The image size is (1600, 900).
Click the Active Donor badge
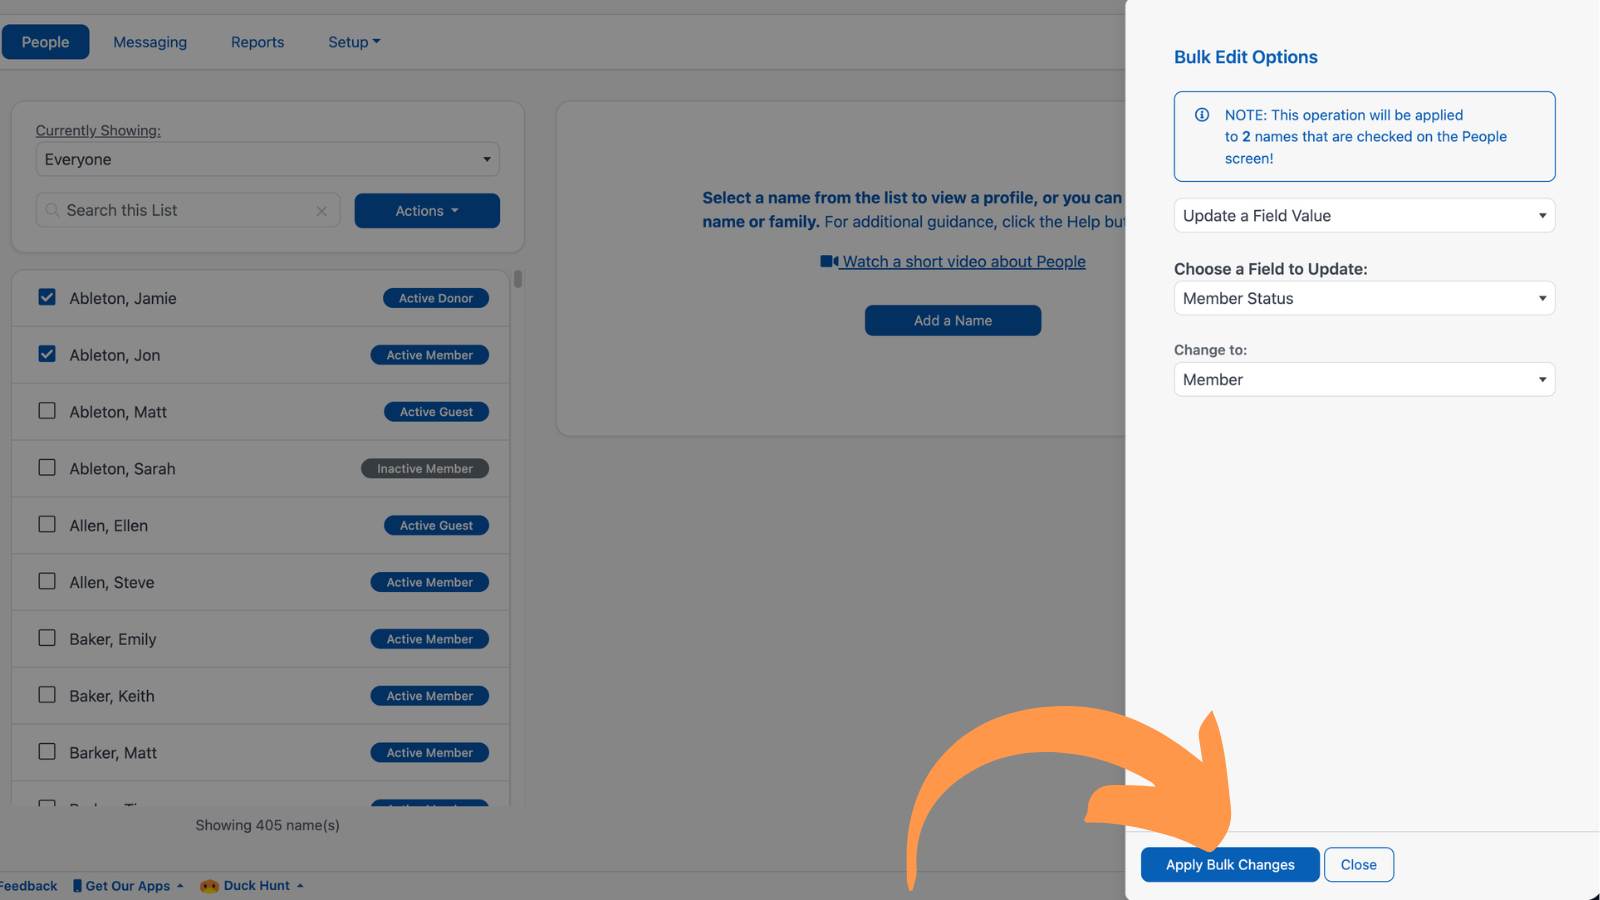tap(436, 298)
